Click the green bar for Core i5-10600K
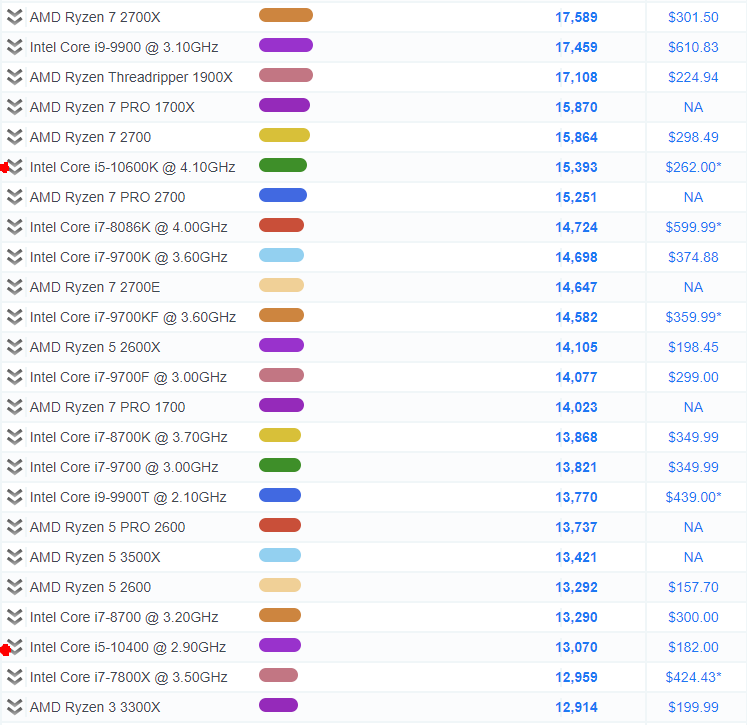 point(283,165)
